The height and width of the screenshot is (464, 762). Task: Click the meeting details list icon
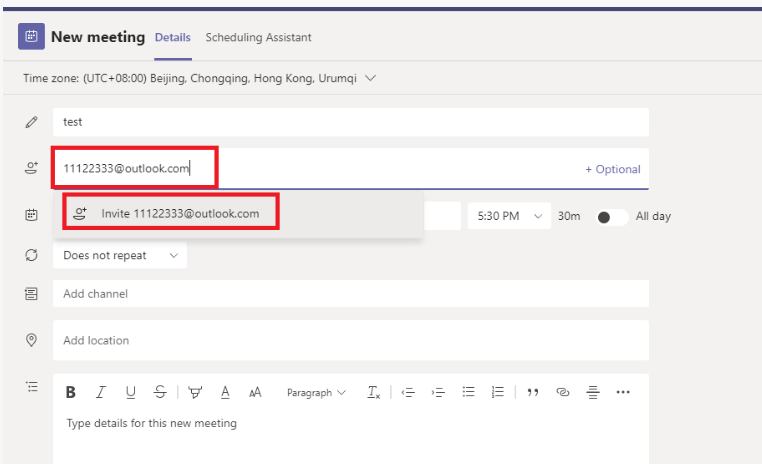tap(32, 387)
